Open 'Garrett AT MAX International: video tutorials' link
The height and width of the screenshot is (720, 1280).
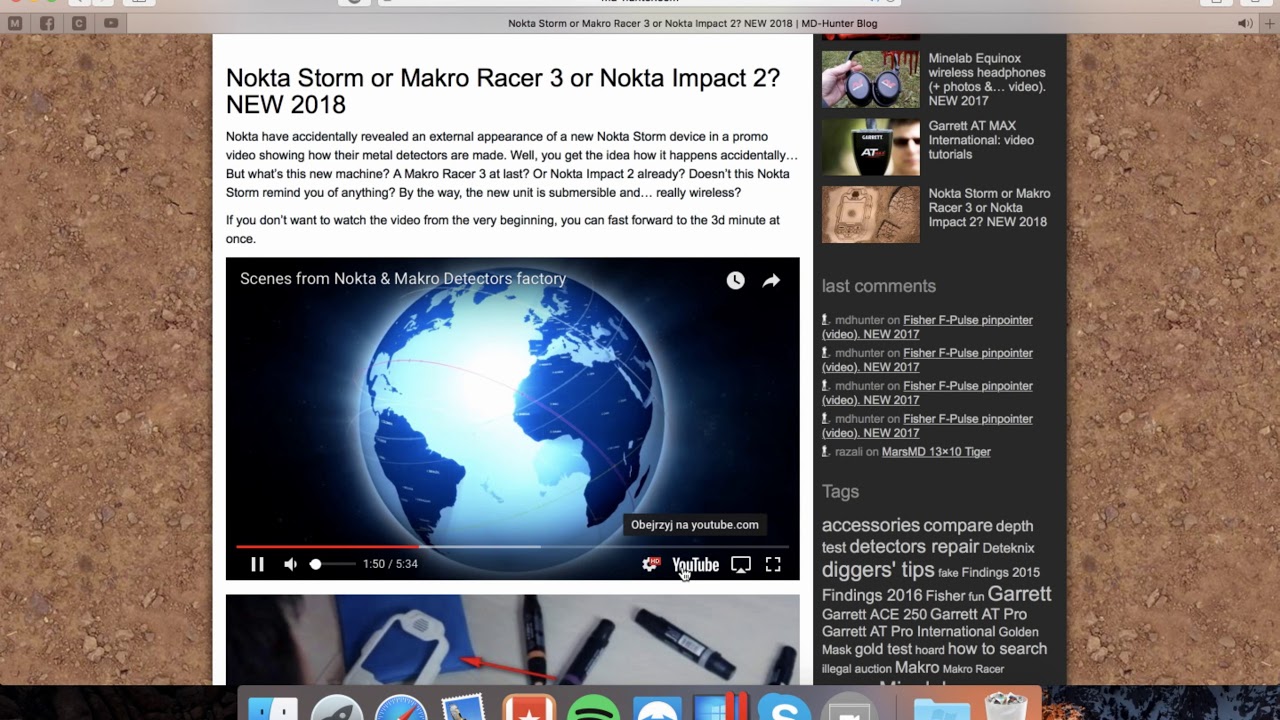tap(981, 140)
